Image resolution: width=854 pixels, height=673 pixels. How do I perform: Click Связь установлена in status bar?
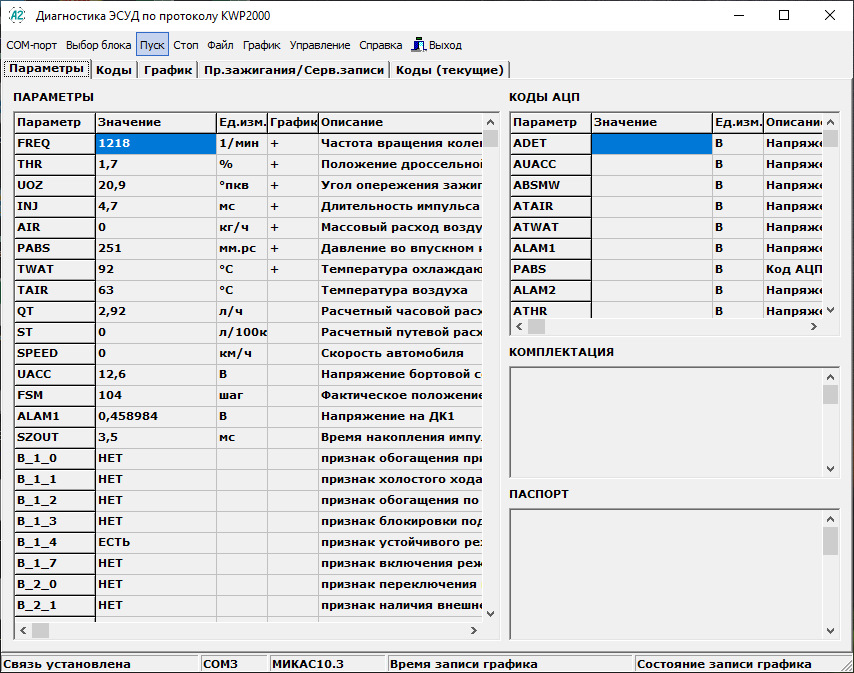100,664
